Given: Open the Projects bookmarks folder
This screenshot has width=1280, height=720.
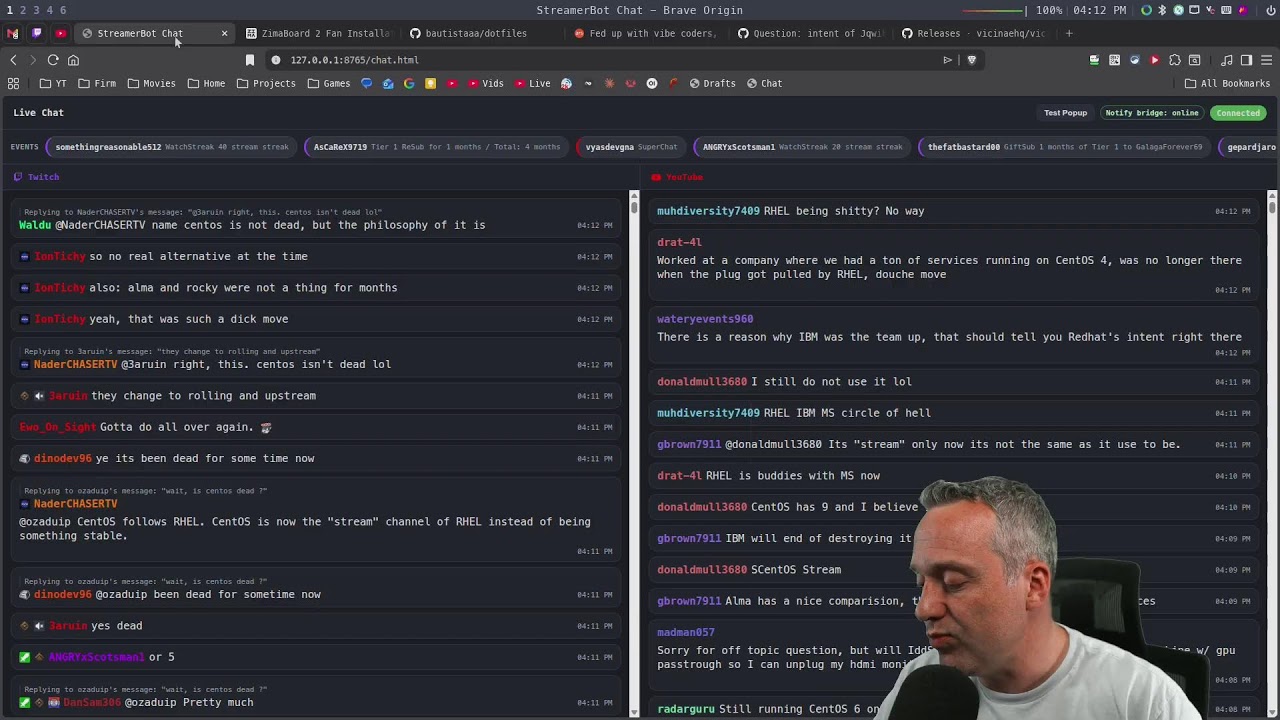Looking at the screenshot, I should [x=266, y=83].
